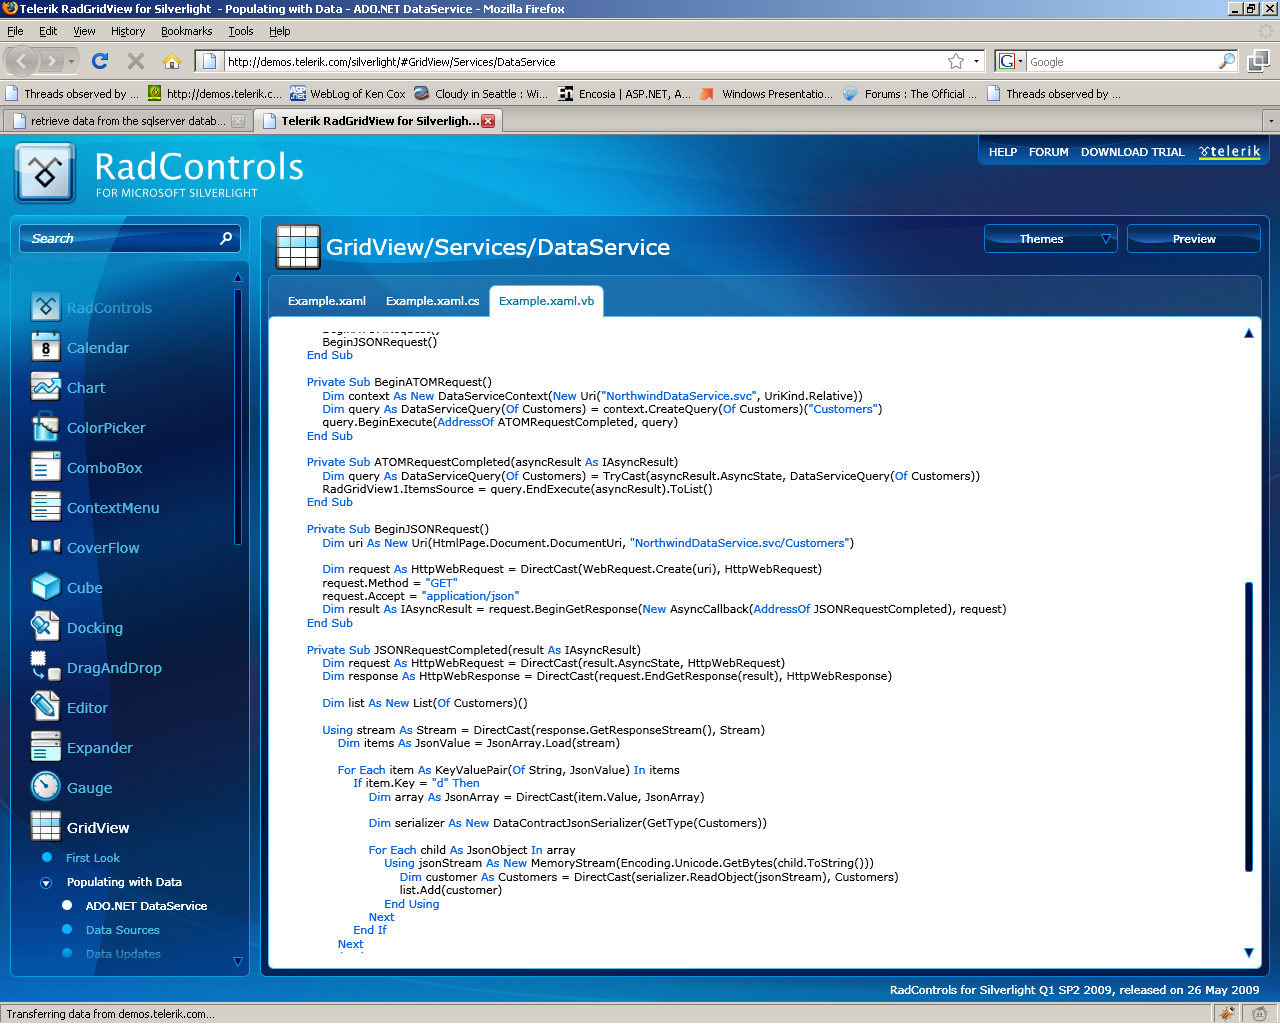Select the Expander control icon
This screenshot has height=1024, width=1280.
point(45,747)
